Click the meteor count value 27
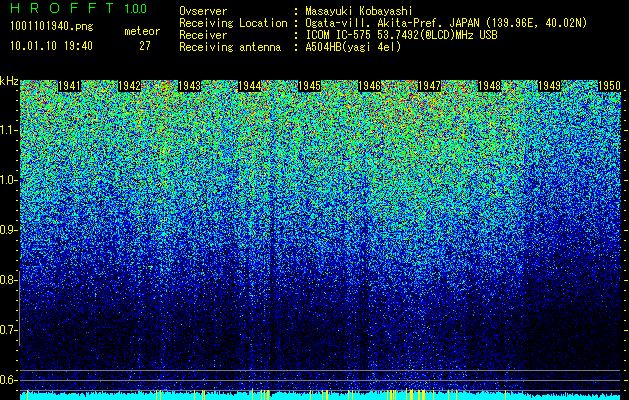 (145, 46)
